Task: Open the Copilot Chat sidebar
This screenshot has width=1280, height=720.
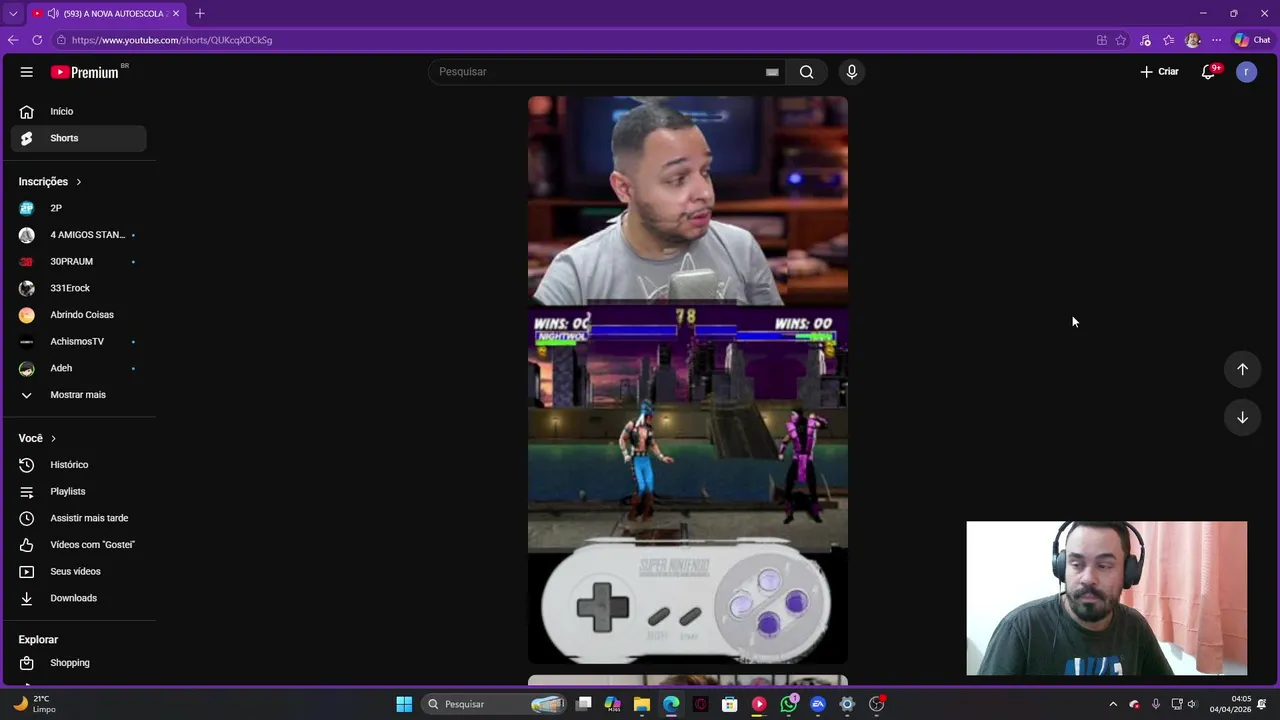Action: [x=1252, y=40]
